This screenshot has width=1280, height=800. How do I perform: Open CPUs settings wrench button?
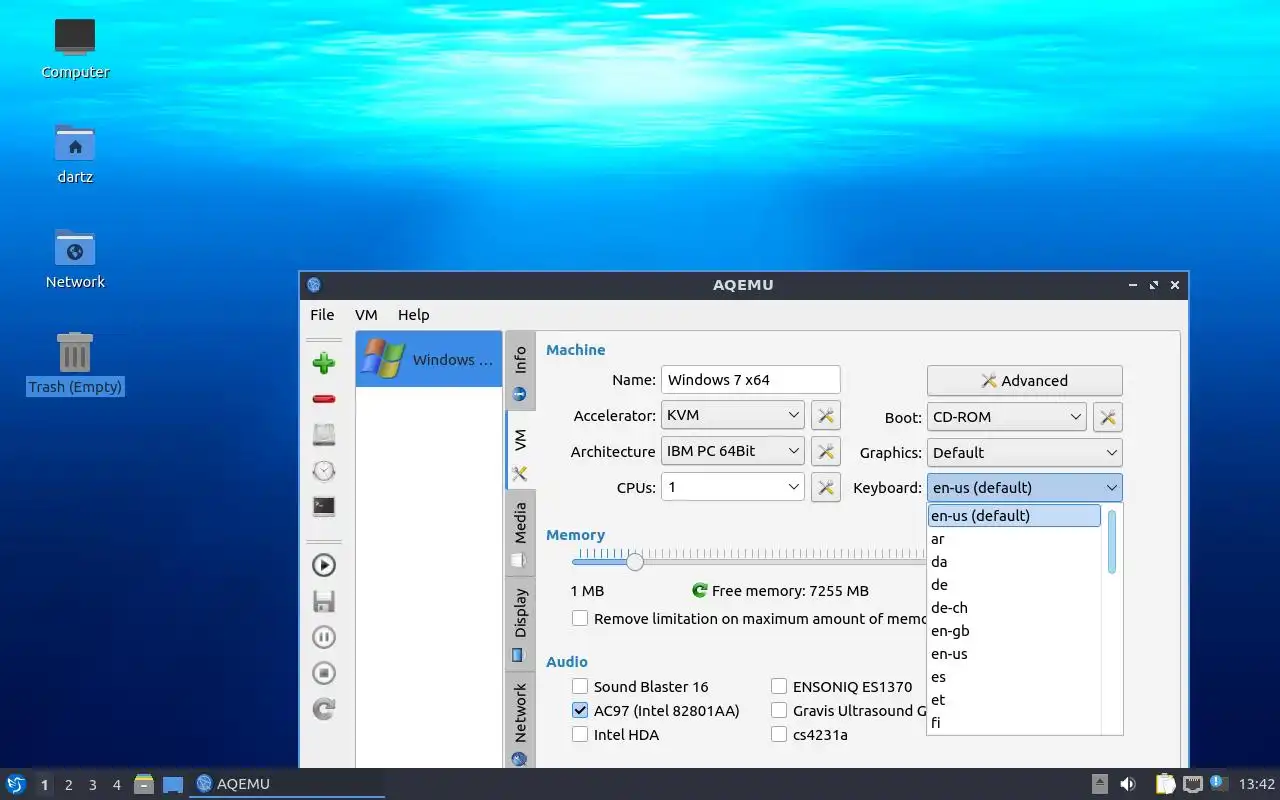click(x=825, y=487)
